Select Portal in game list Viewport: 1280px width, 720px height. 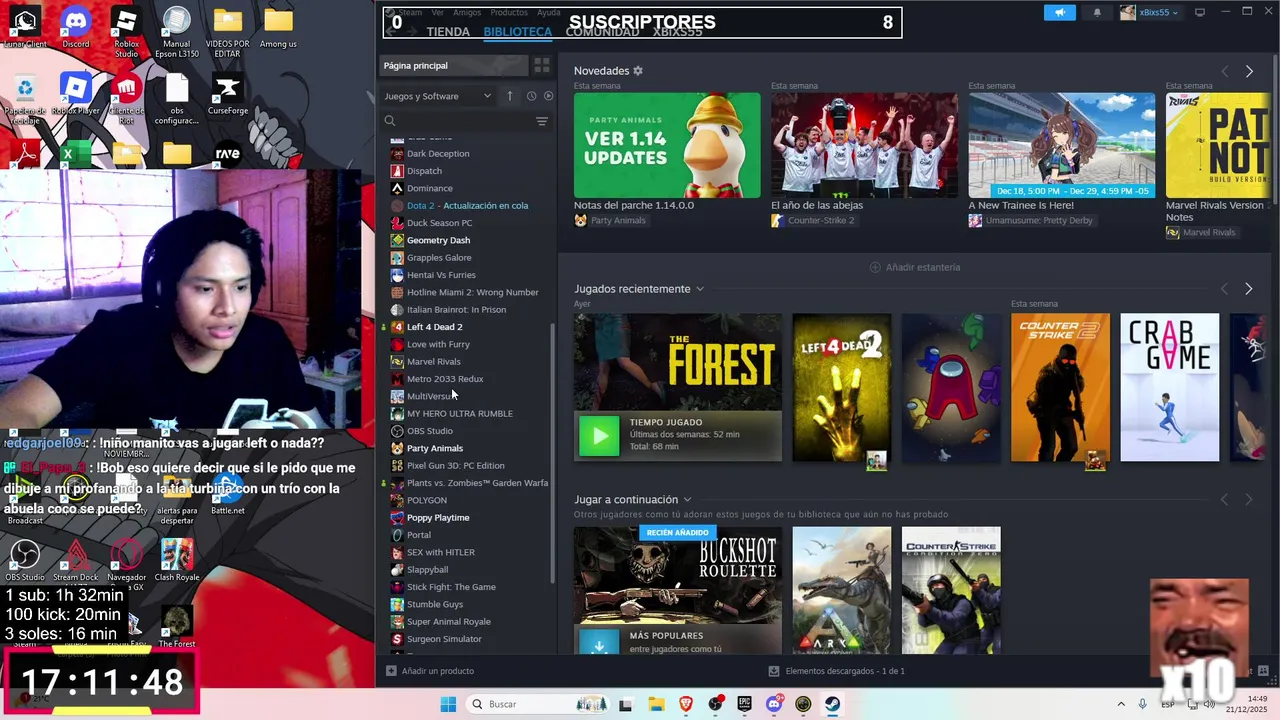click(419, 535)
